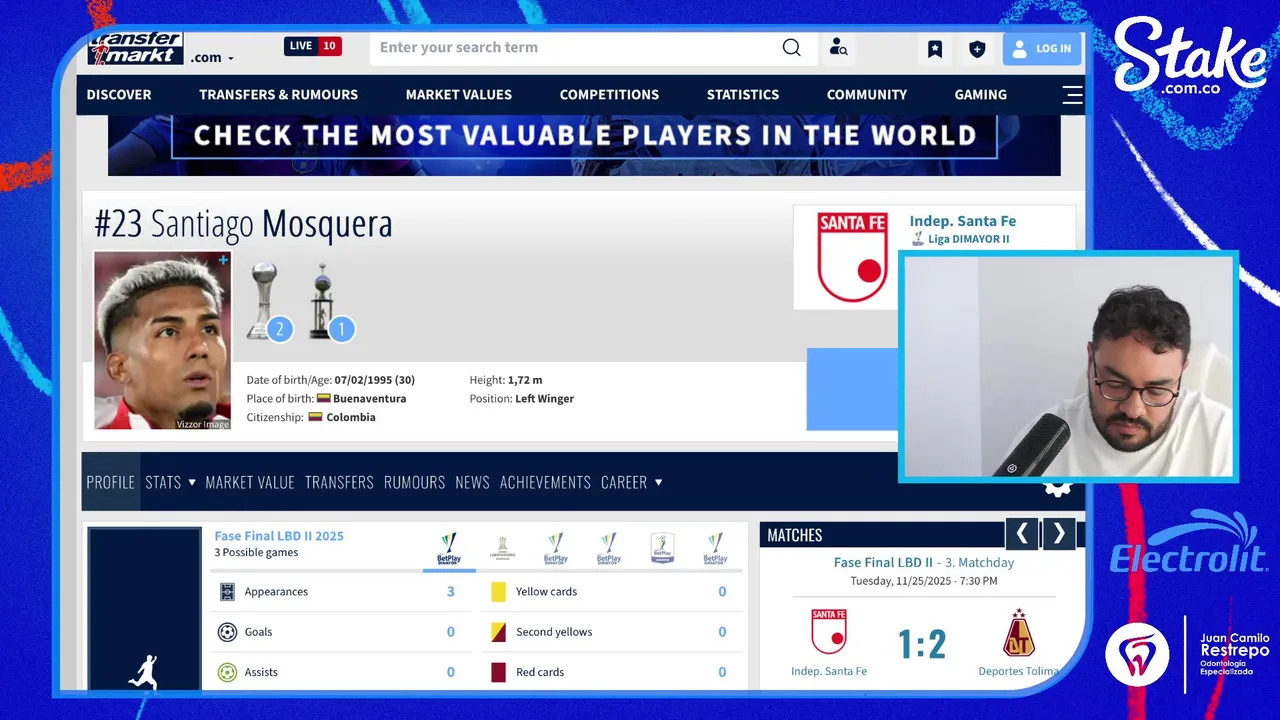Image resolution: width=1280 pixels, height=720 pixels.
Task: Click the Appearances value 3
Action: click(x=450, y=592)
